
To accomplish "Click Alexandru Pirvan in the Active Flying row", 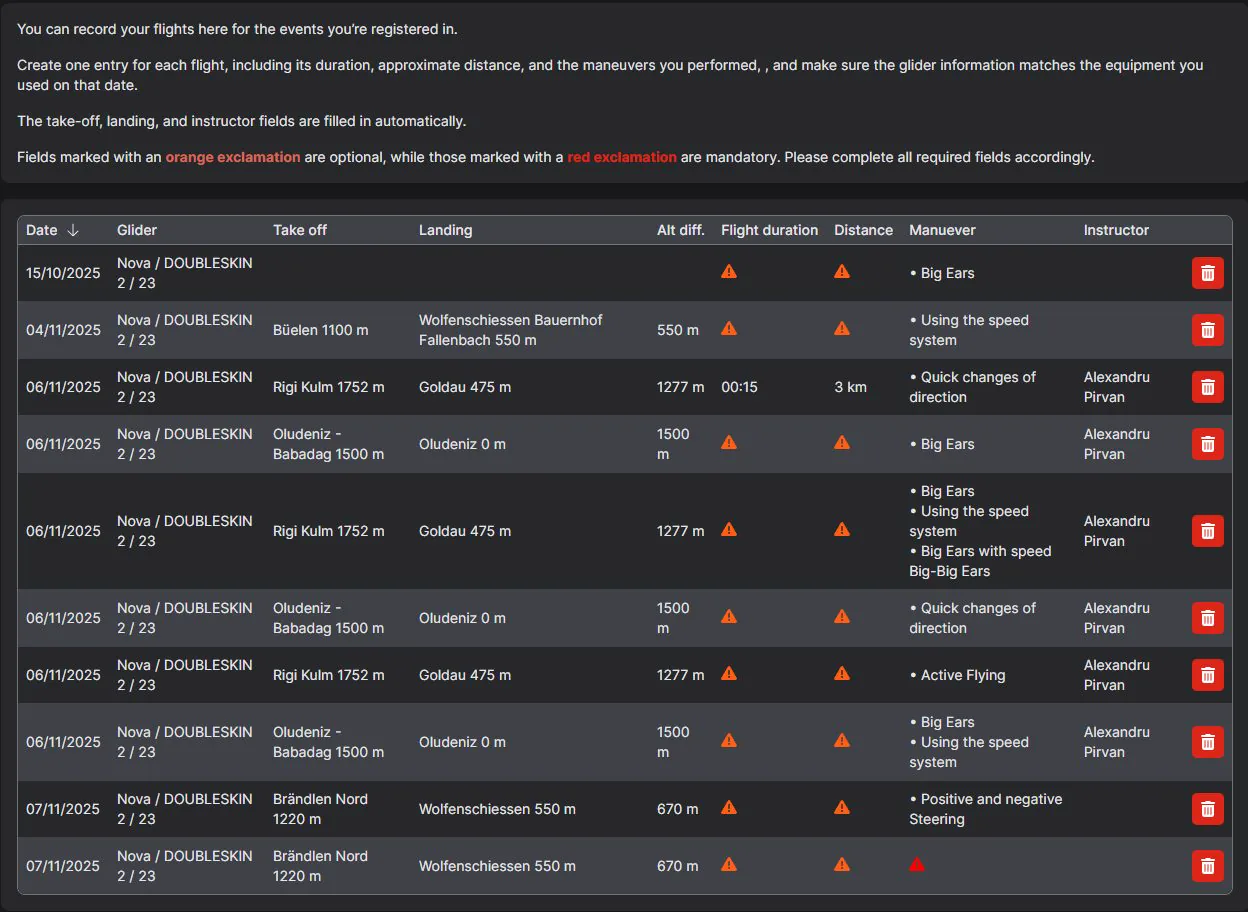I will [1117, 675].
